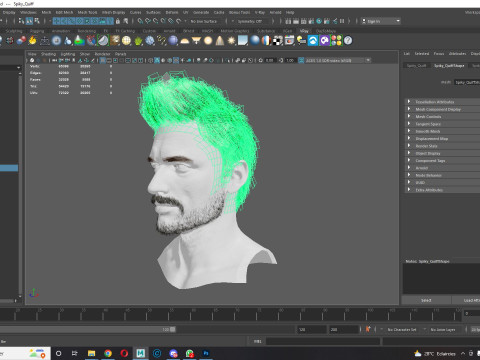Toggle the viewport color management icon
This screenshot has width=480, height=360.
click(301, 60)
